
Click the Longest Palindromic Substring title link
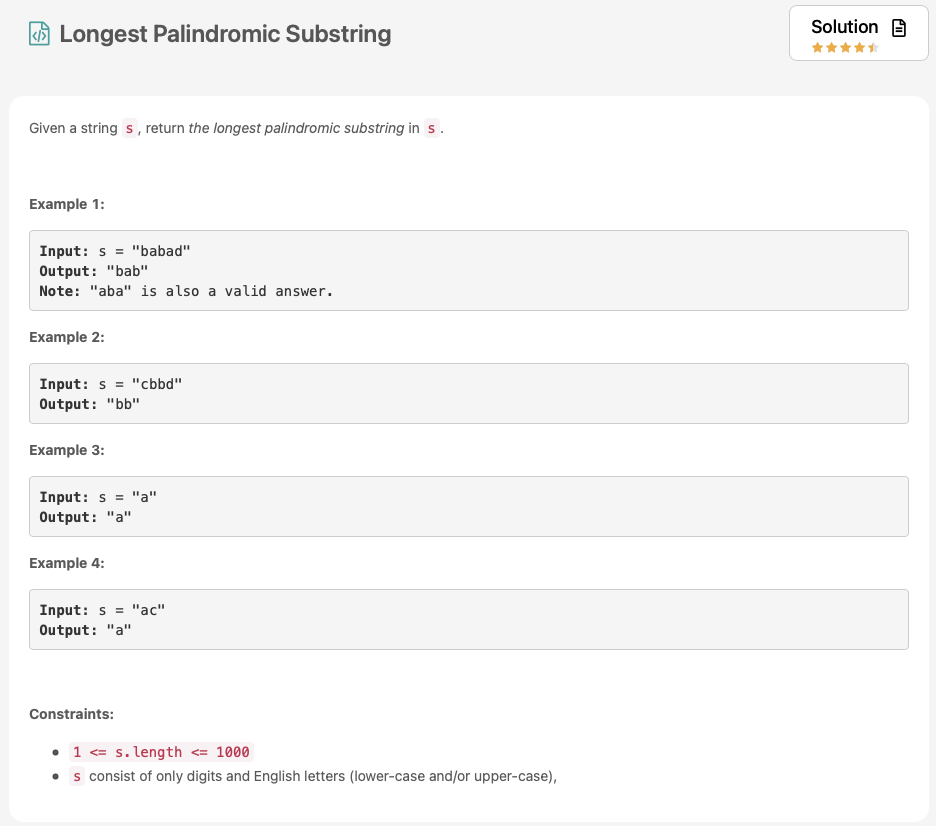tap(224, 34)
